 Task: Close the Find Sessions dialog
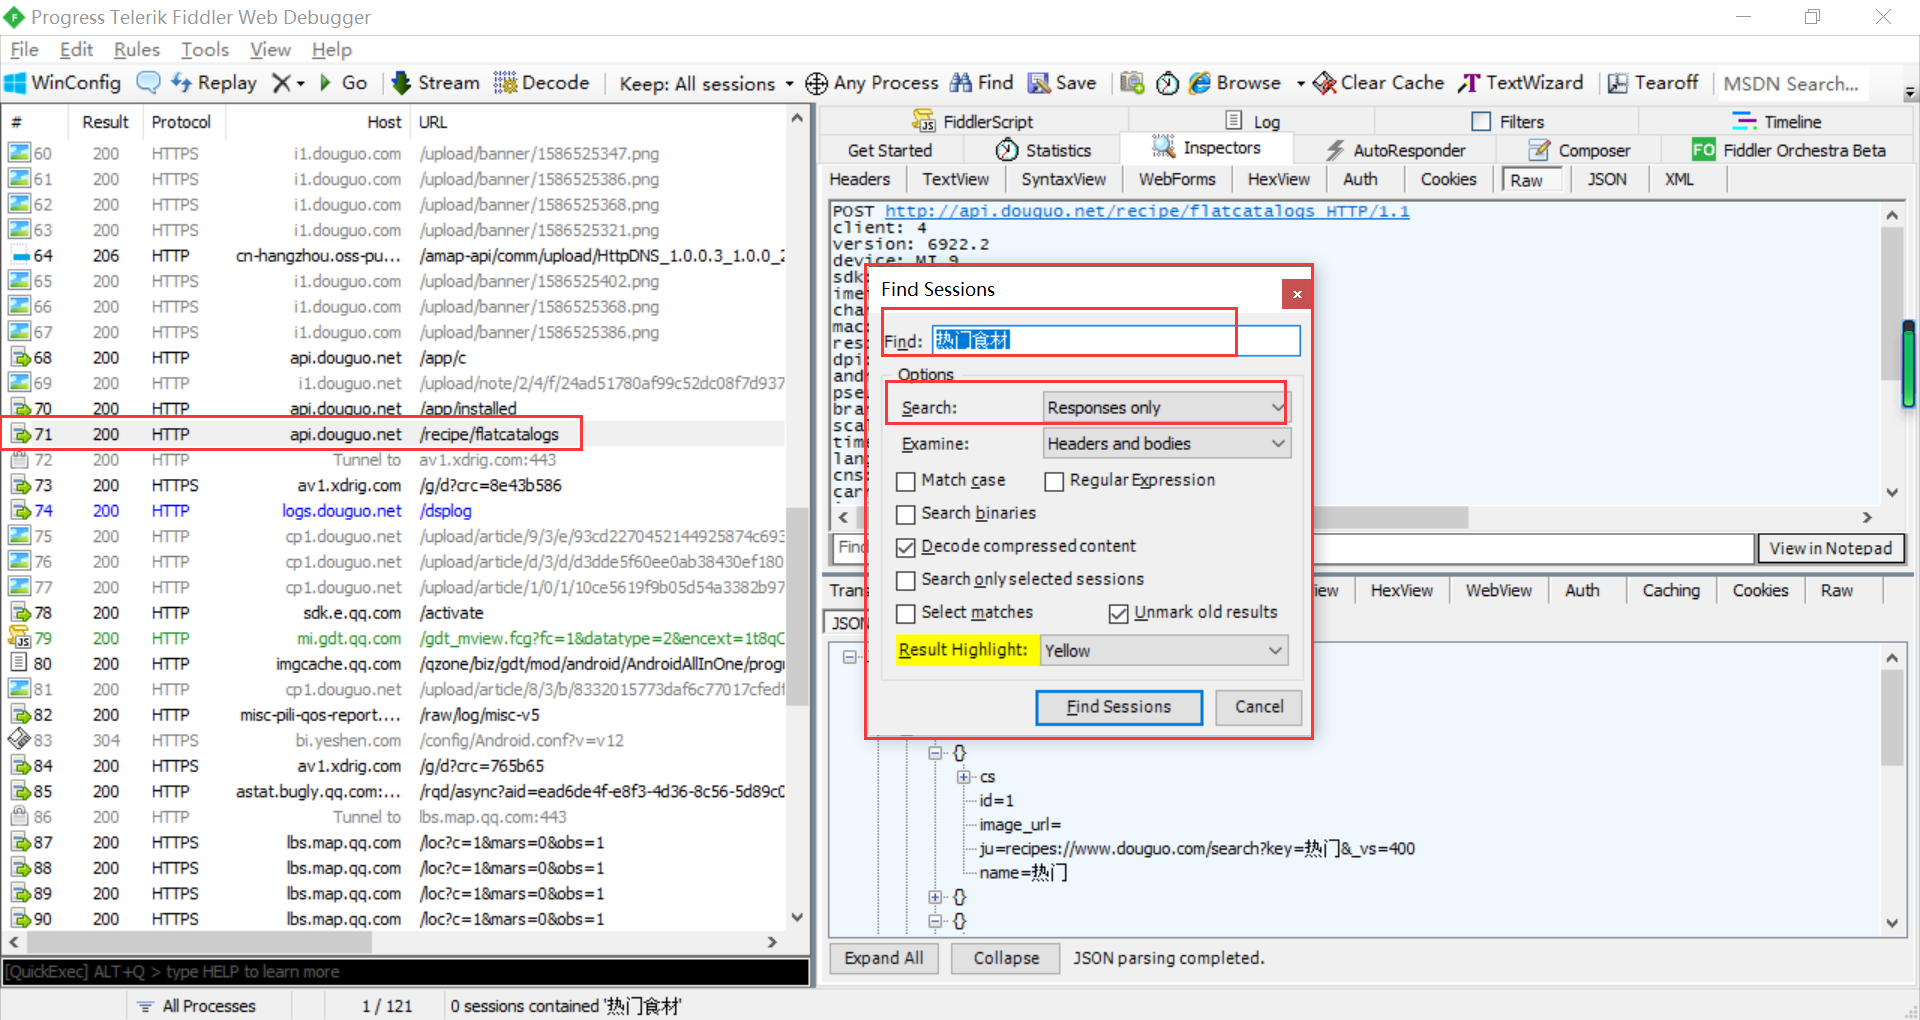point(1297,294)
